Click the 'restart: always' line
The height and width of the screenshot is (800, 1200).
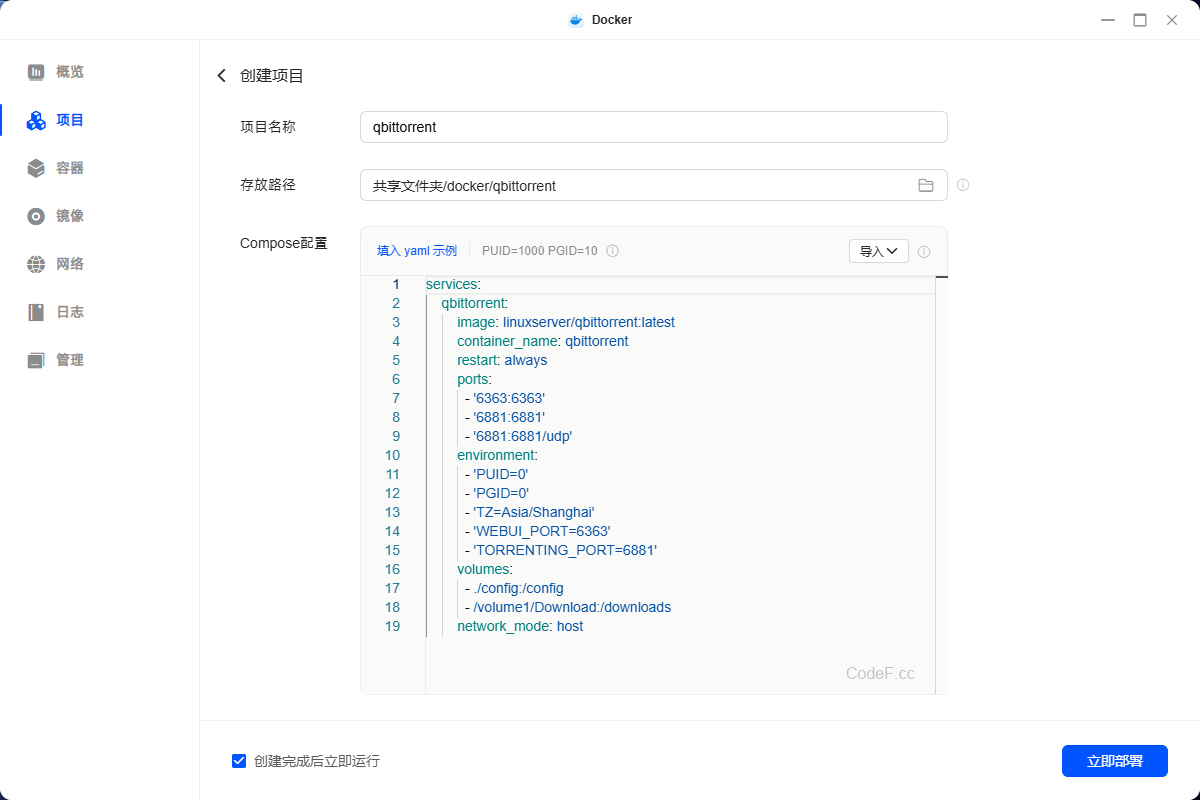[x=502, y=360]
